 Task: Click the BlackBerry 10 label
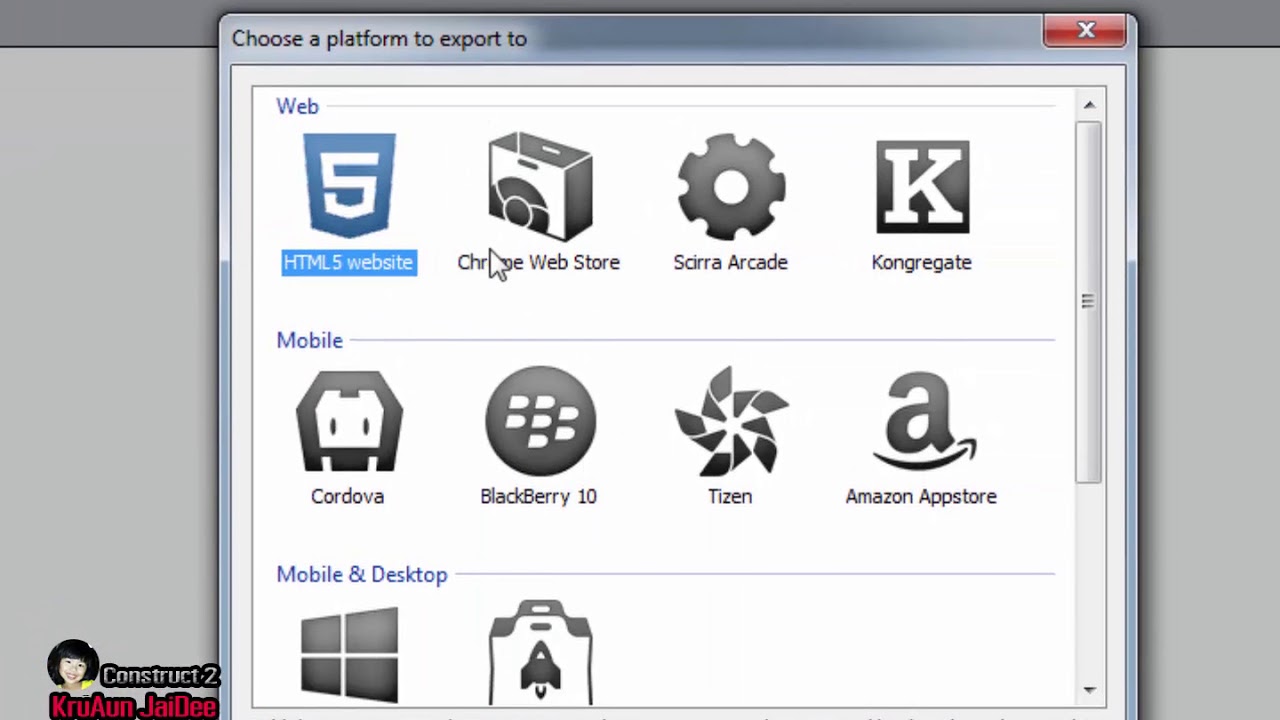(539, 496)
